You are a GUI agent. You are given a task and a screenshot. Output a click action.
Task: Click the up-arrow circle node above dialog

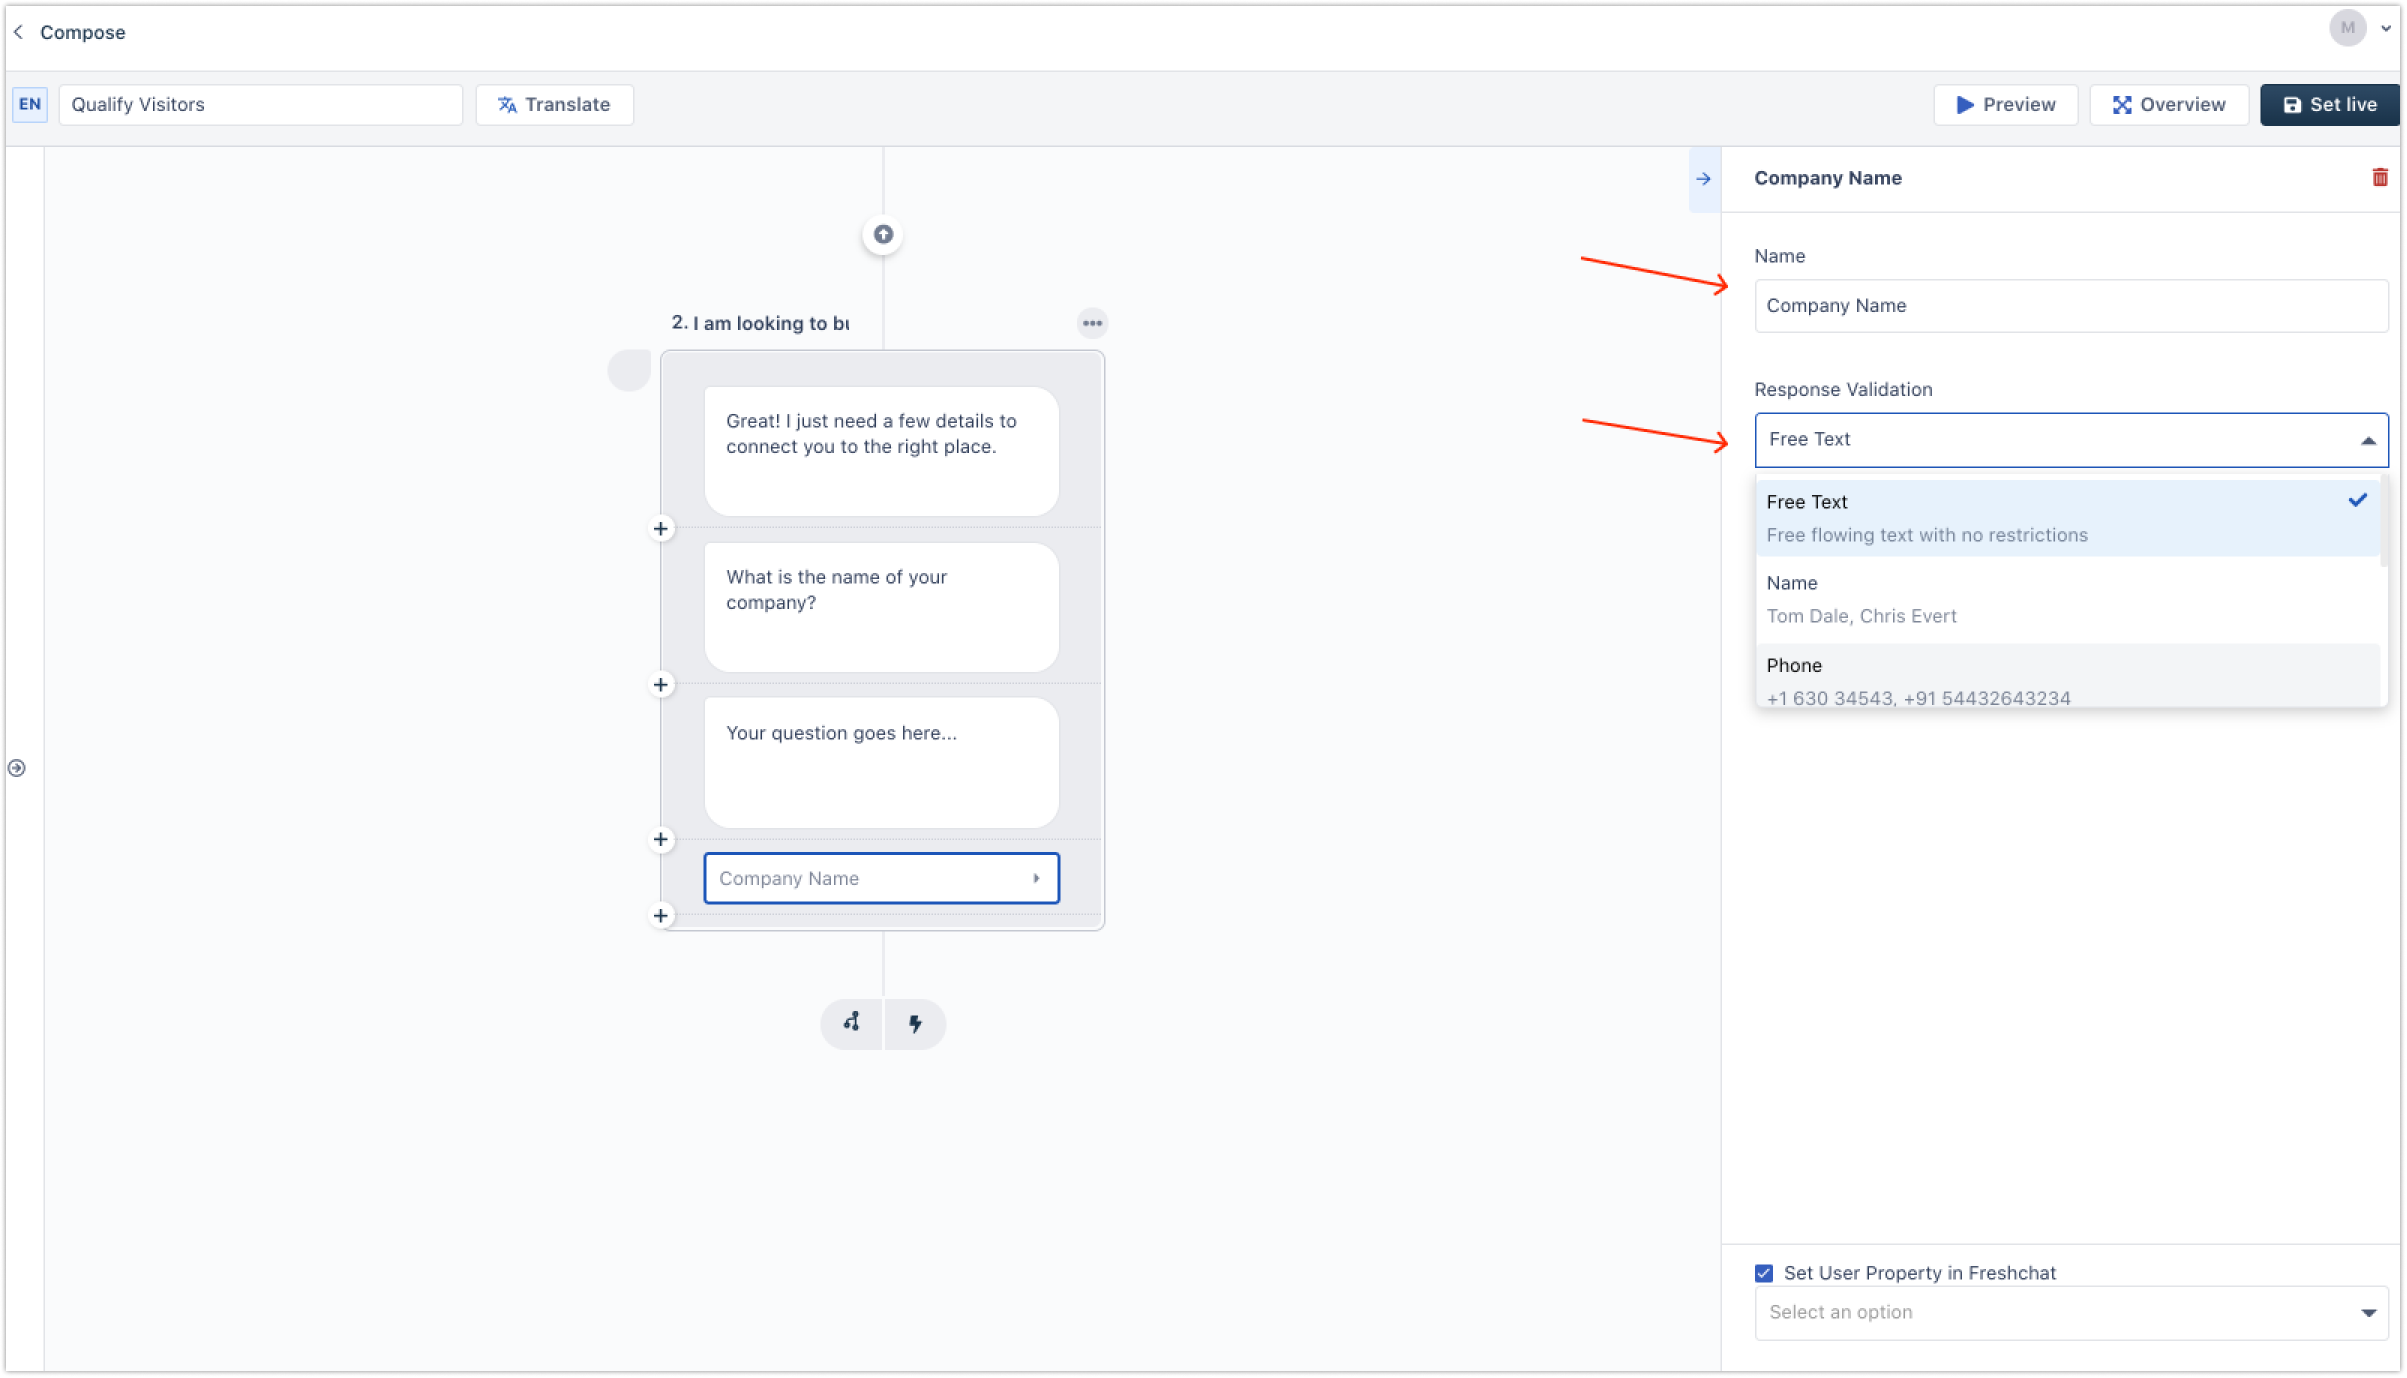[x=882, y=234]
